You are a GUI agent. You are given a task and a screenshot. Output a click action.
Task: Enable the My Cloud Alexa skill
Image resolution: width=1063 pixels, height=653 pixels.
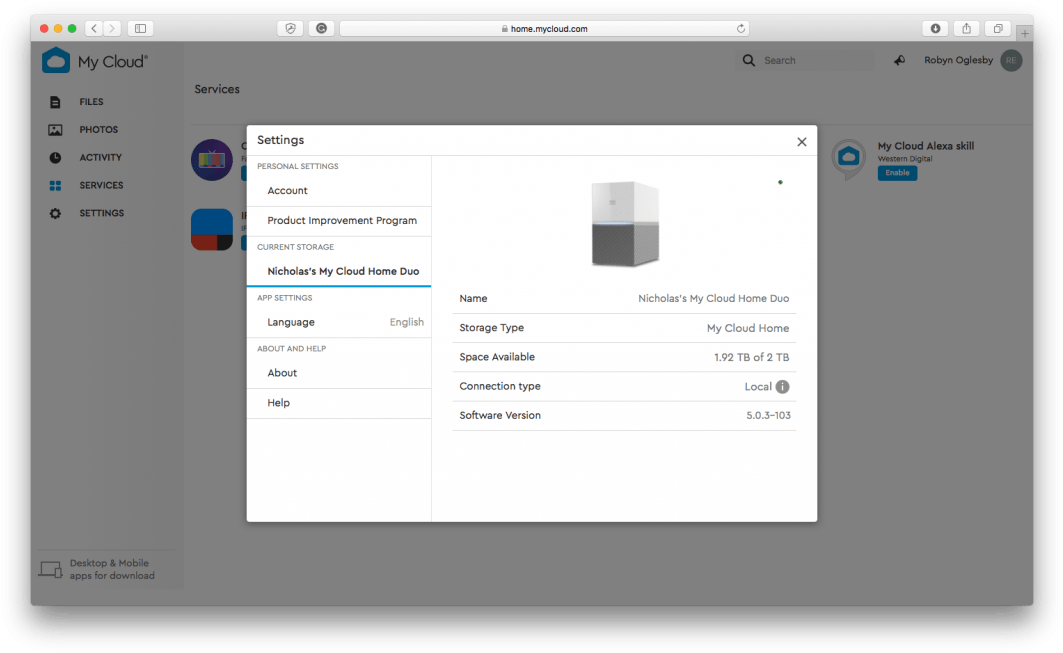point(897,173)
